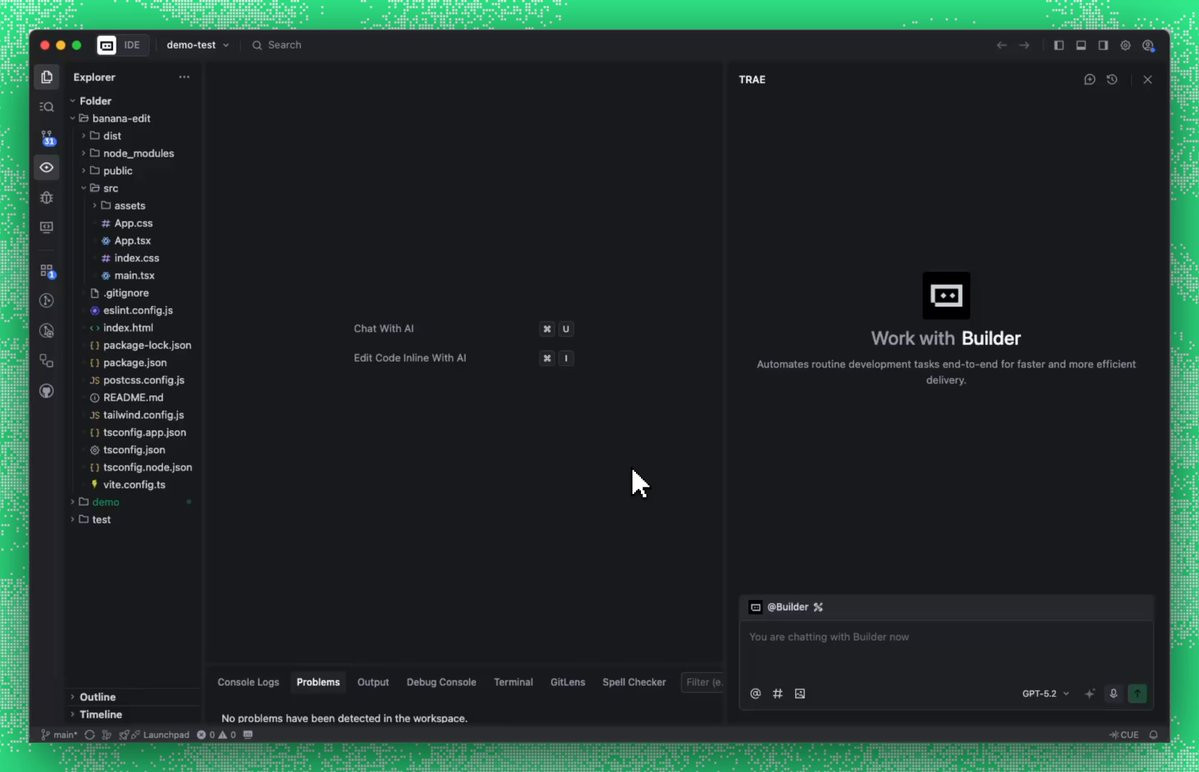Click the activity bar icon above the nodes icon
Viewport: 1199px width, 772px height.
click(47, 331)
